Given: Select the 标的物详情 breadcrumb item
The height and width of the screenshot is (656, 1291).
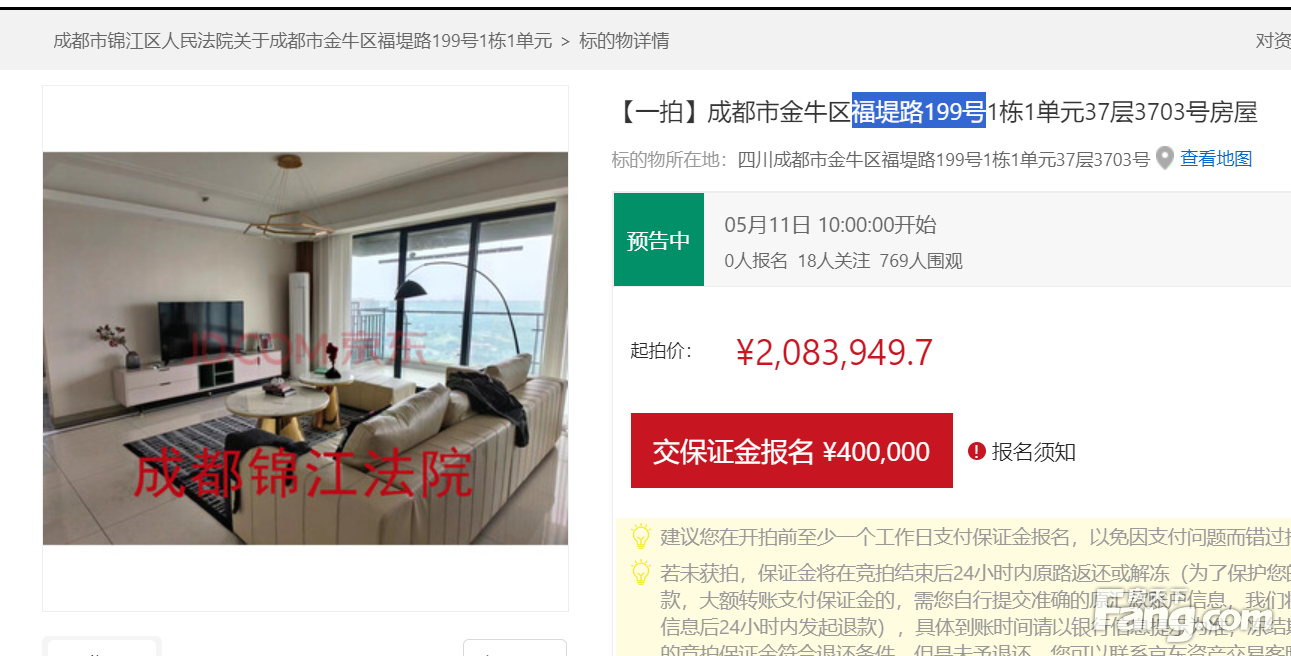Looking at the screenshot, I should [624, 41].
